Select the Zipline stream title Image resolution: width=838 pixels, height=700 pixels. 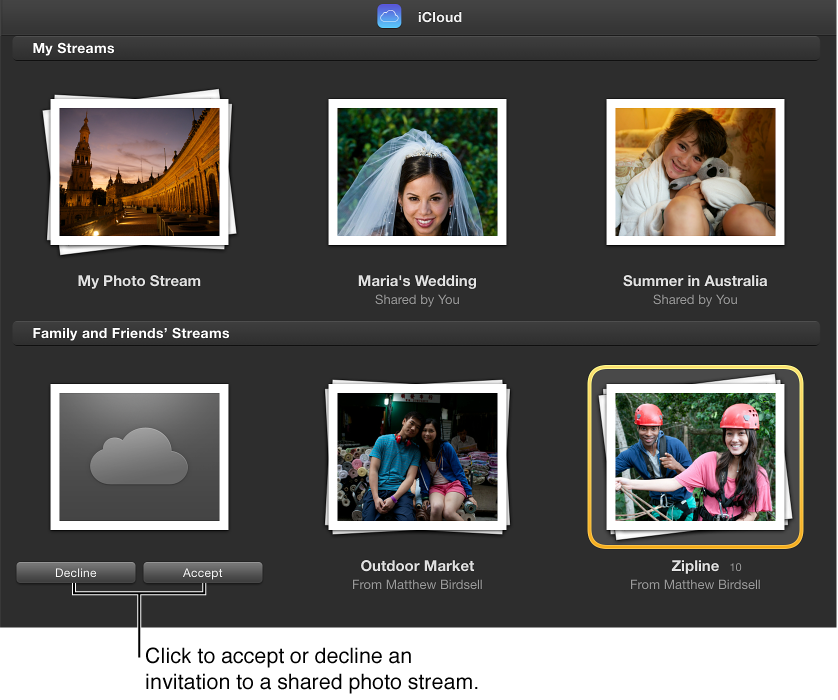tap(694, 566)
